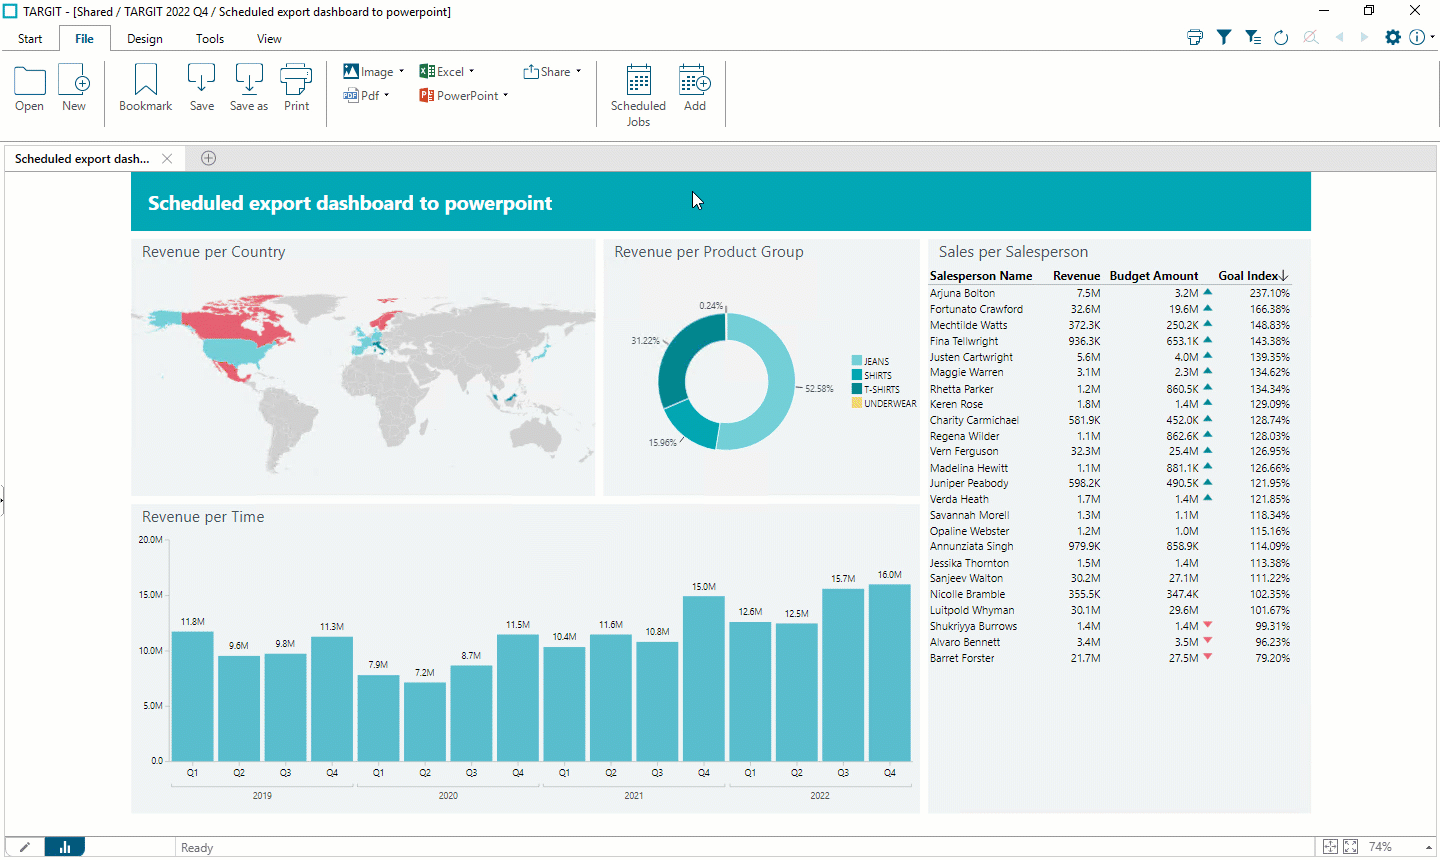The image size is (1440, 860).
Task: Select the Fortunato Crawford row
Action: [x=1110, y=309]
